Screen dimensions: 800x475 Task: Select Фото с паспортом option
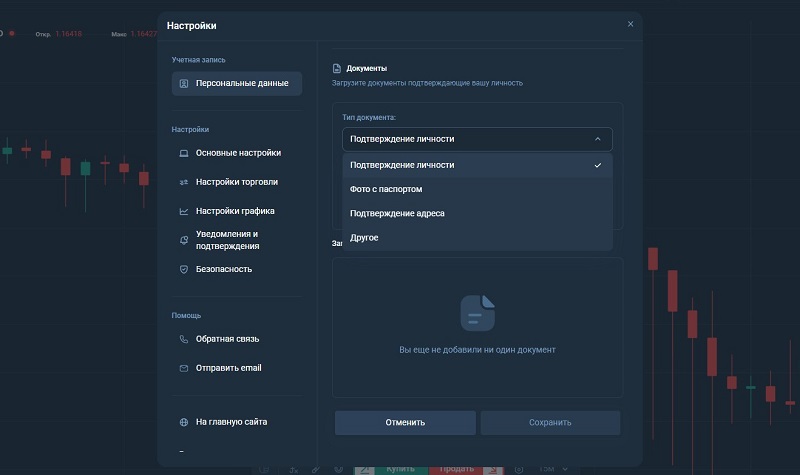pyautogui.click(x=477, y=189)
